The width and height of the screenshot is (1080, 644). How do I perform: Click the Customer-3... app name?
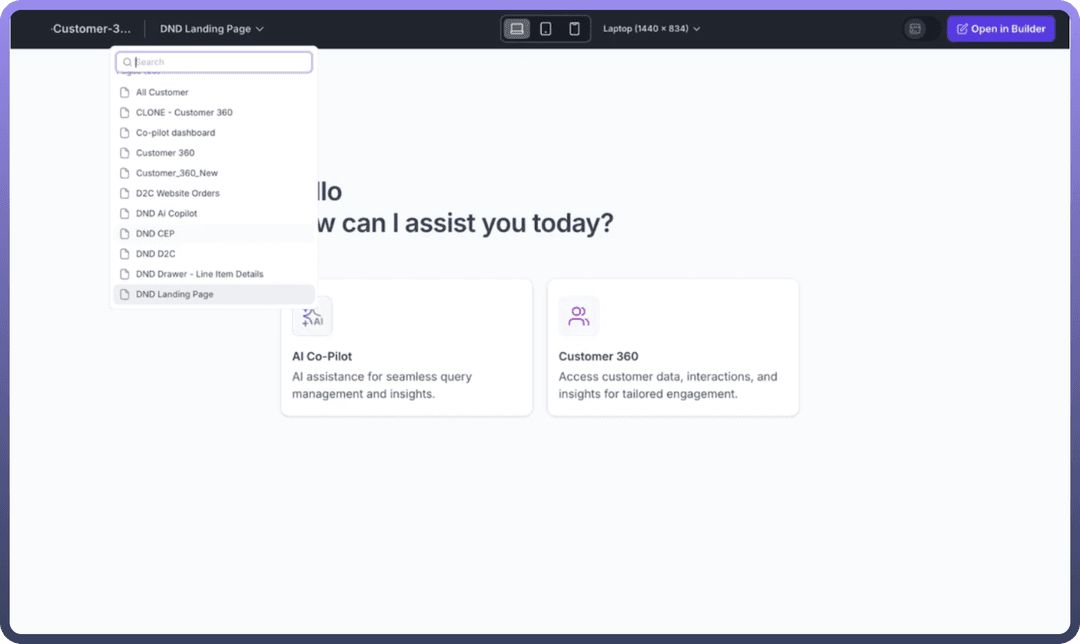click(91, 29)
